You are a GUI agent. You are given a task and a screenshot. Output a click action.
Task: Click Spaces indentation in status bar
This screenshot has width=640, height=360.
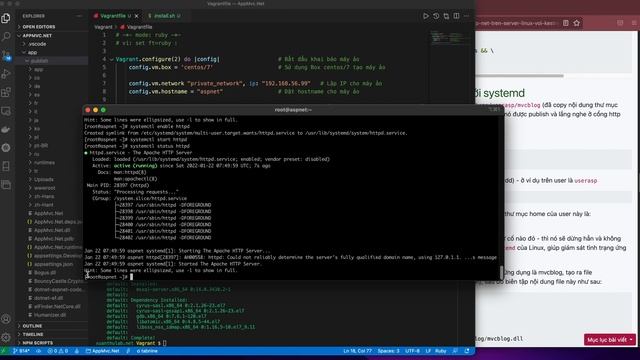coord(388,351)
